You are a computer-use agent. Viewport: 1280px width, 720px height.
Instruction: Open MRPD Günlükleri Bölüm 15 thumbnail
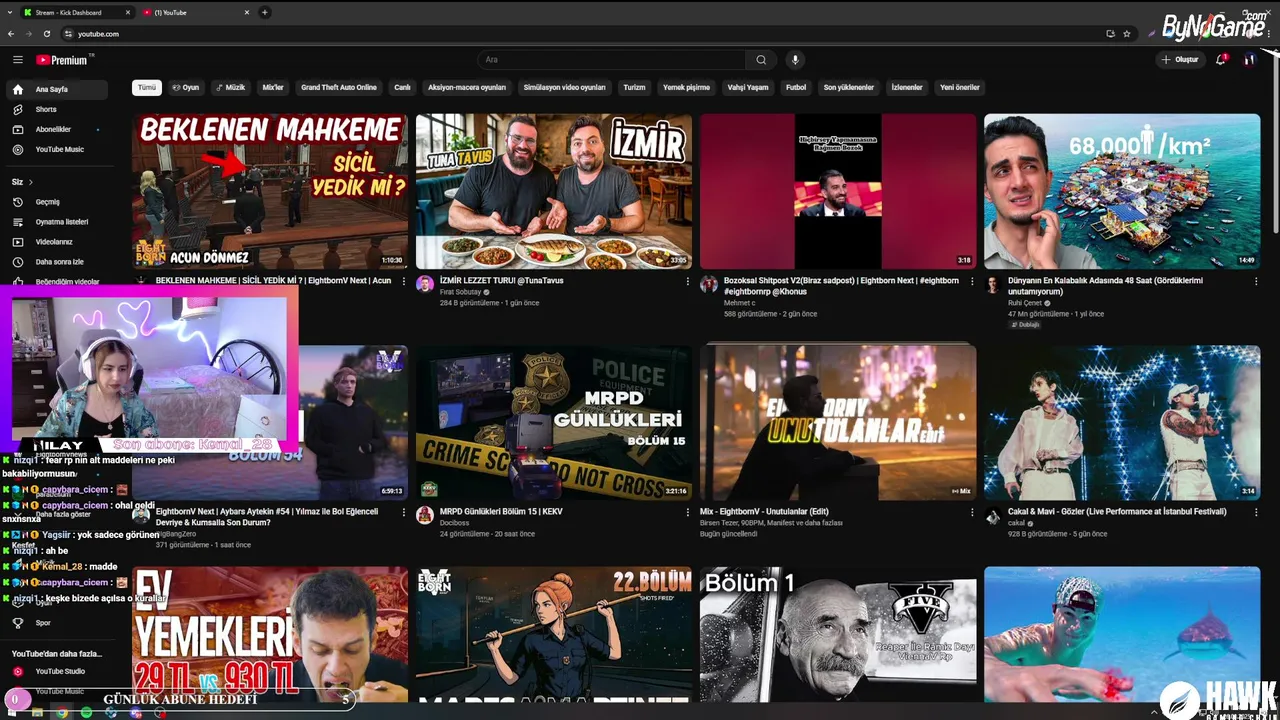(554, 422)
